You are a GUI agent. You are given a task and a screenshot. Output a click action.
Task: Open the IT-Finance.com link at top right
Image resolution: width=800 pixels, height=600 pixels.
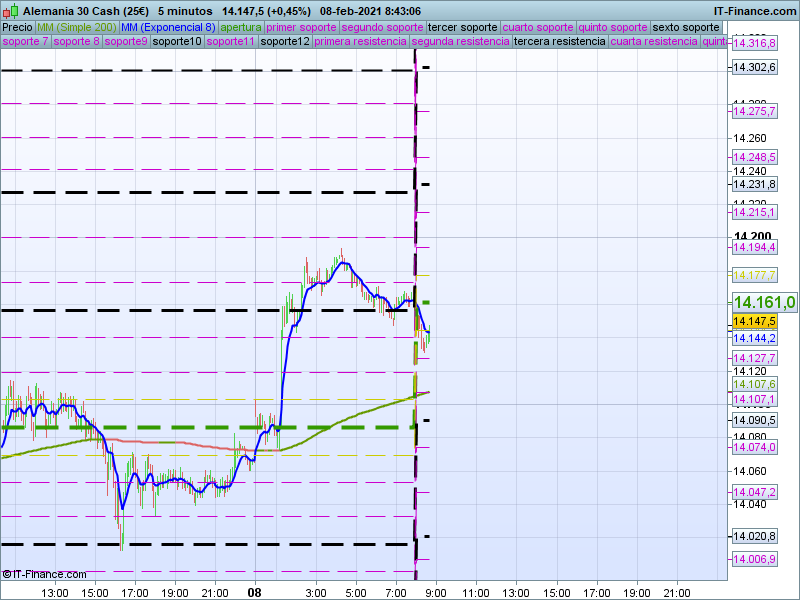pos(755,10)
